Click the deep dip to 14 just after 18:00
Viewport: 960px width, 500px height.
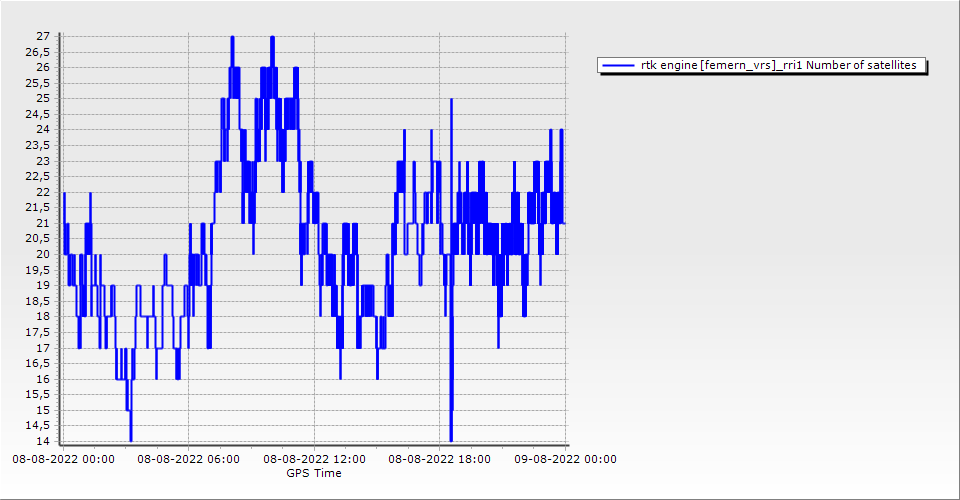click(x=451, y=436)
